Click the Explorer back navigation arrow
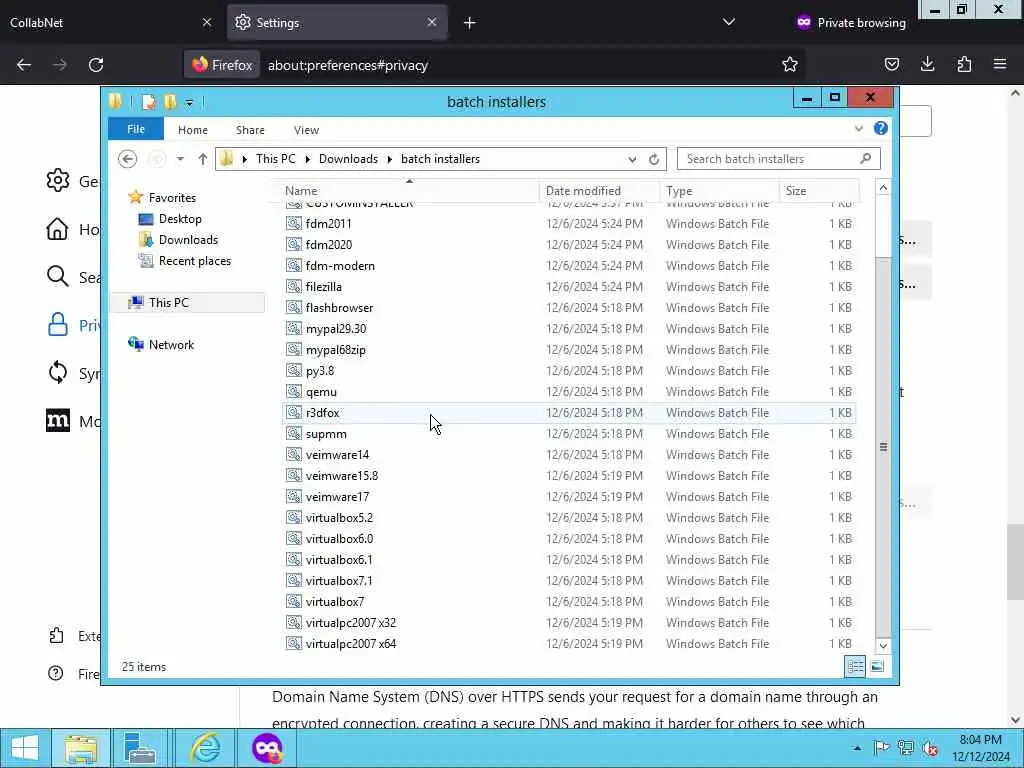The width and height of the screenshot is (1024, 768). [x=128, y=159]
